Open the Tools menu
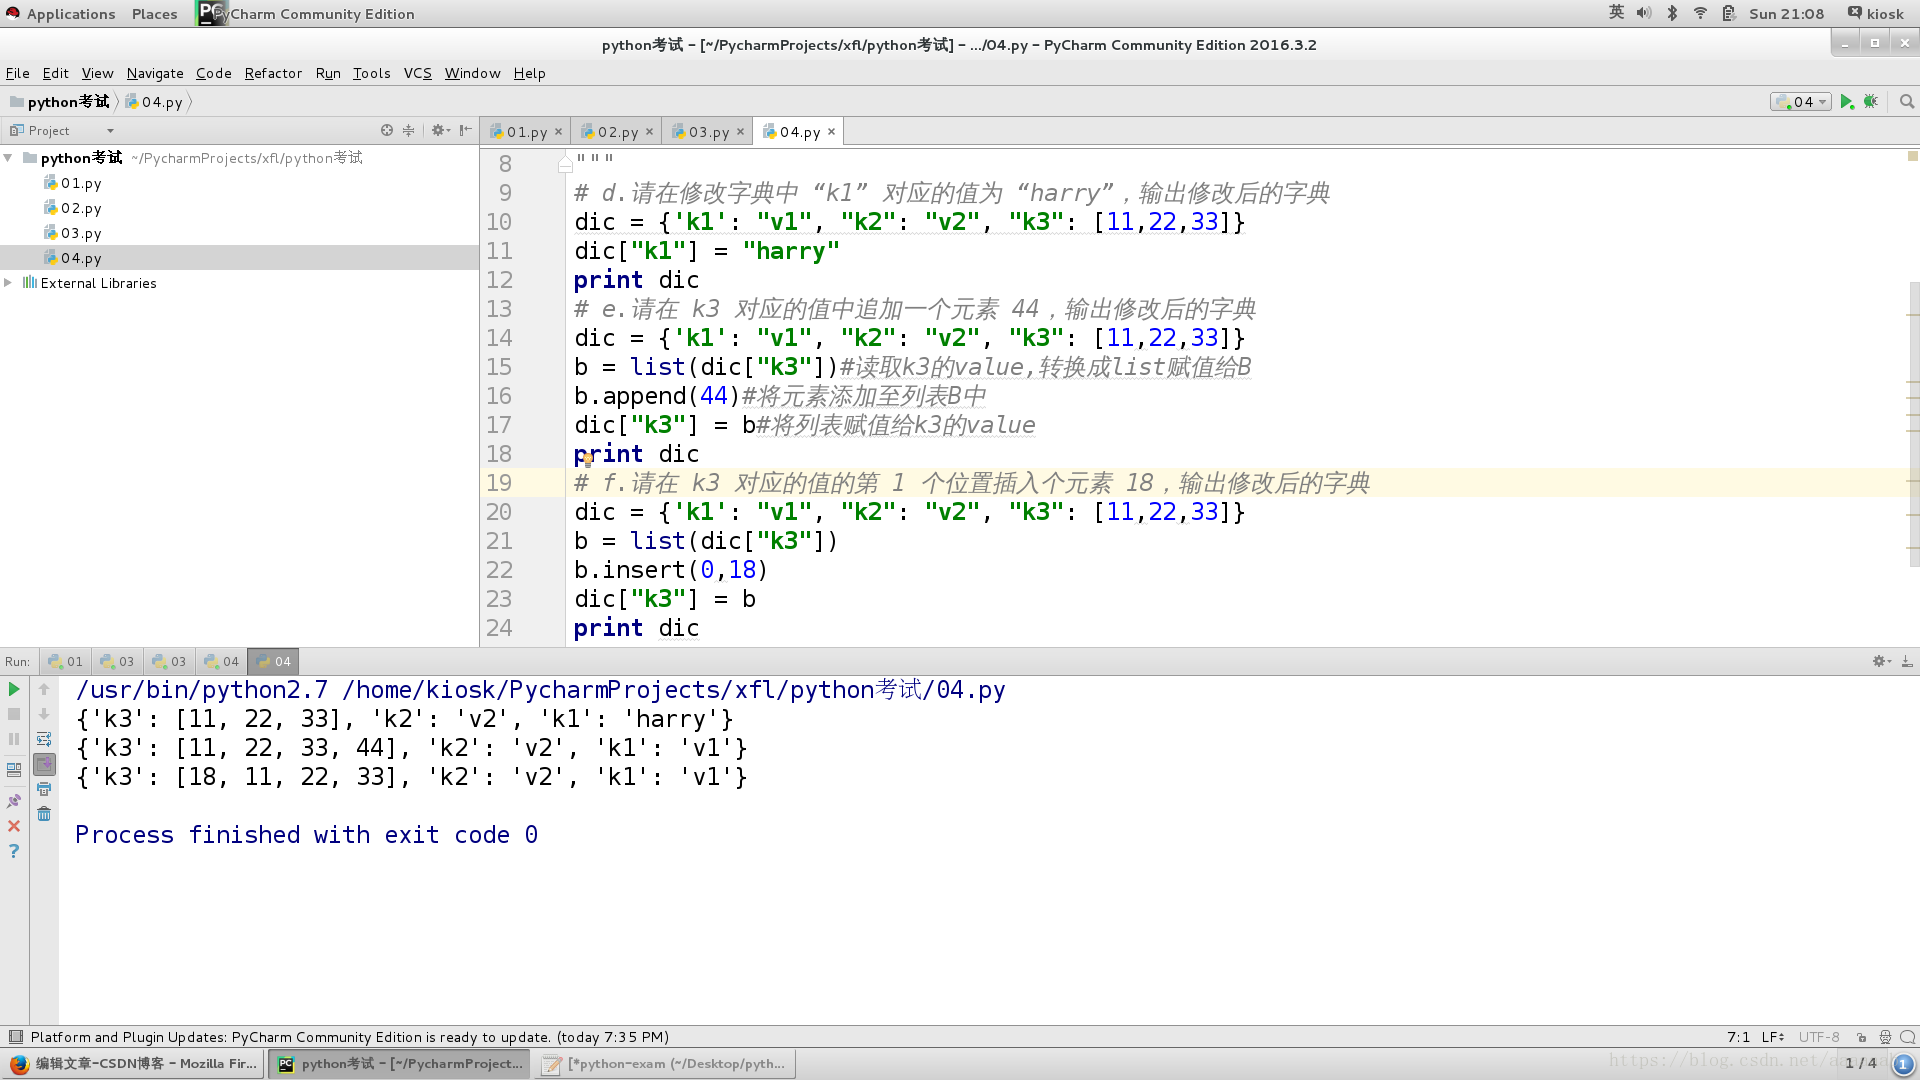 pyautogui.click(x=371, y=73)
